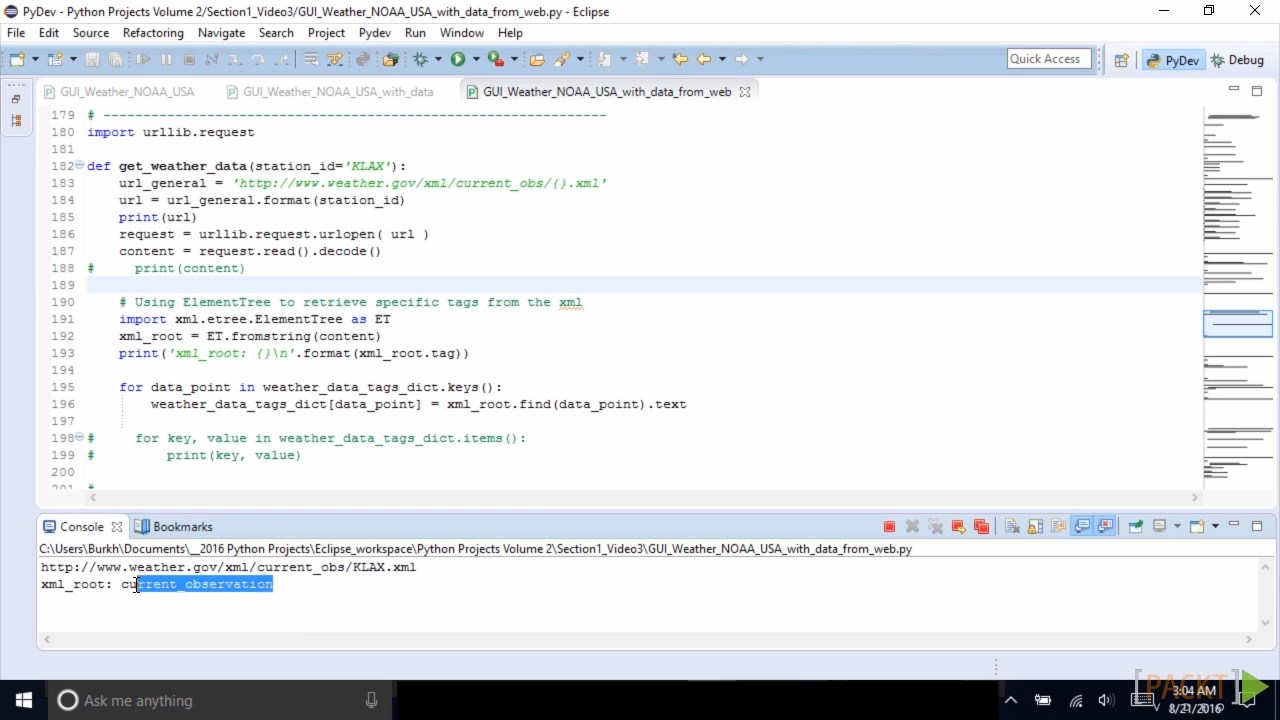1280x720 pixels.
Task: Click the Save All toolbar icon
Action: pyautogui.click(x=115, y=59)
